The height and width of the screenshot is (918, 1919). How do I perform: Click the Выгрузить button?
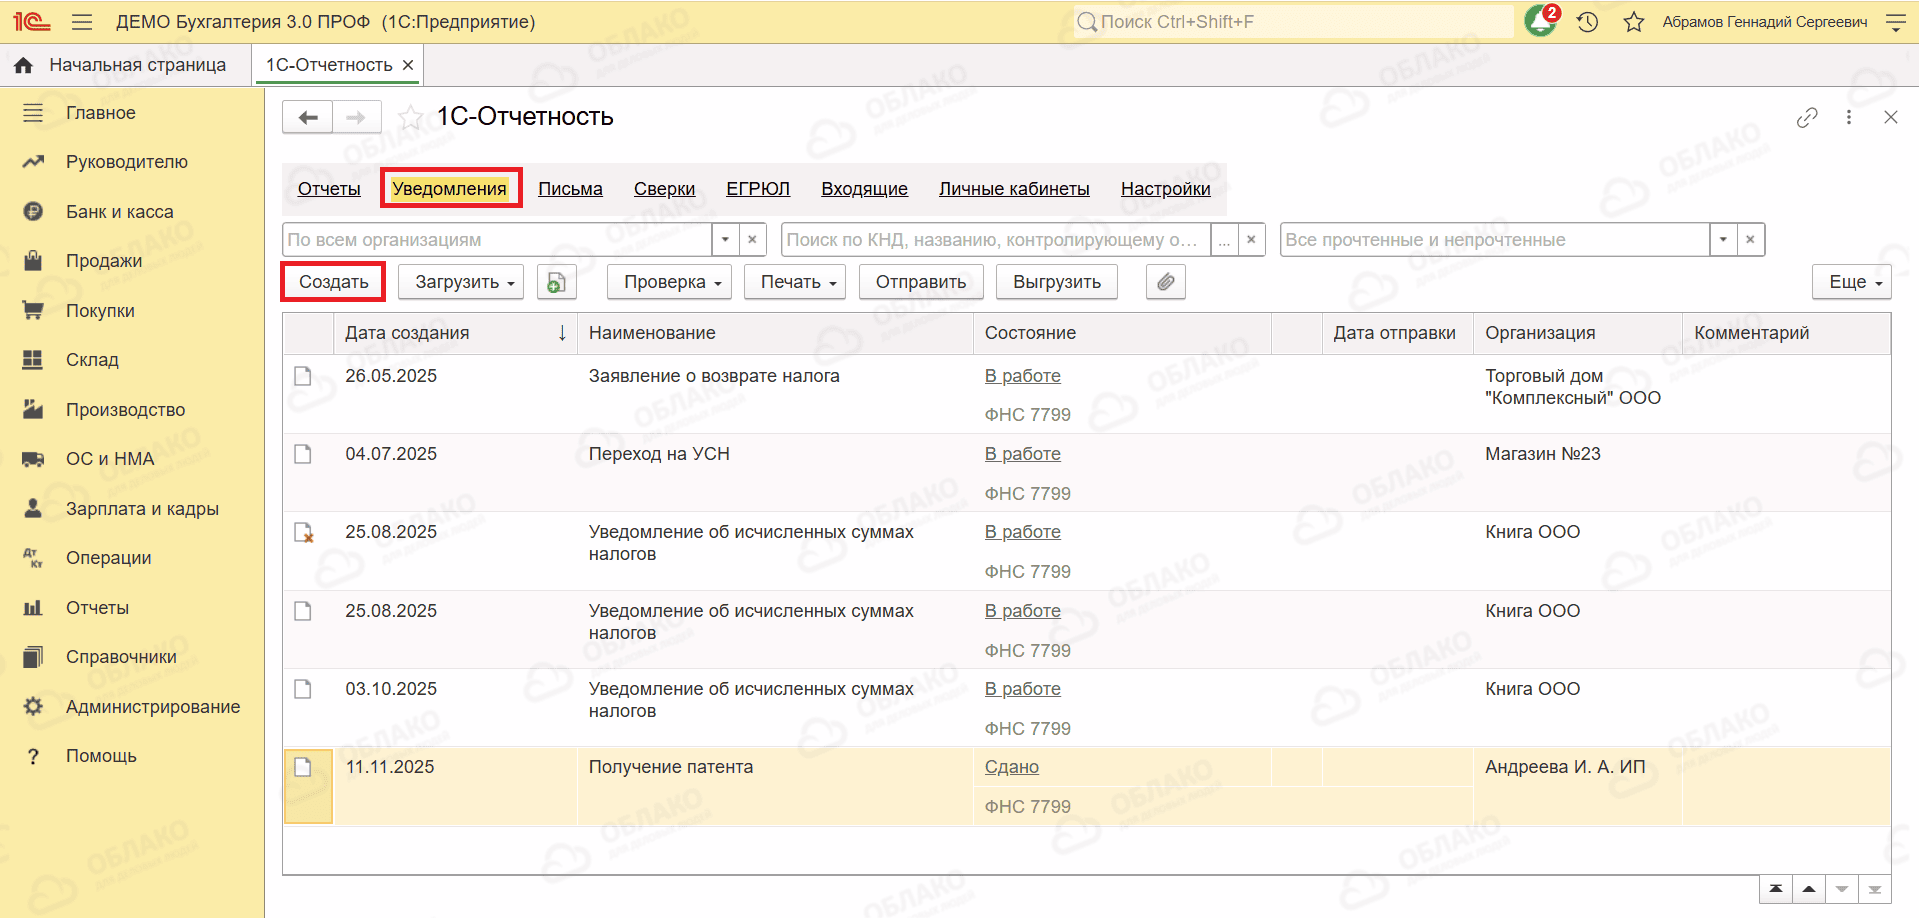(1057, 282)
